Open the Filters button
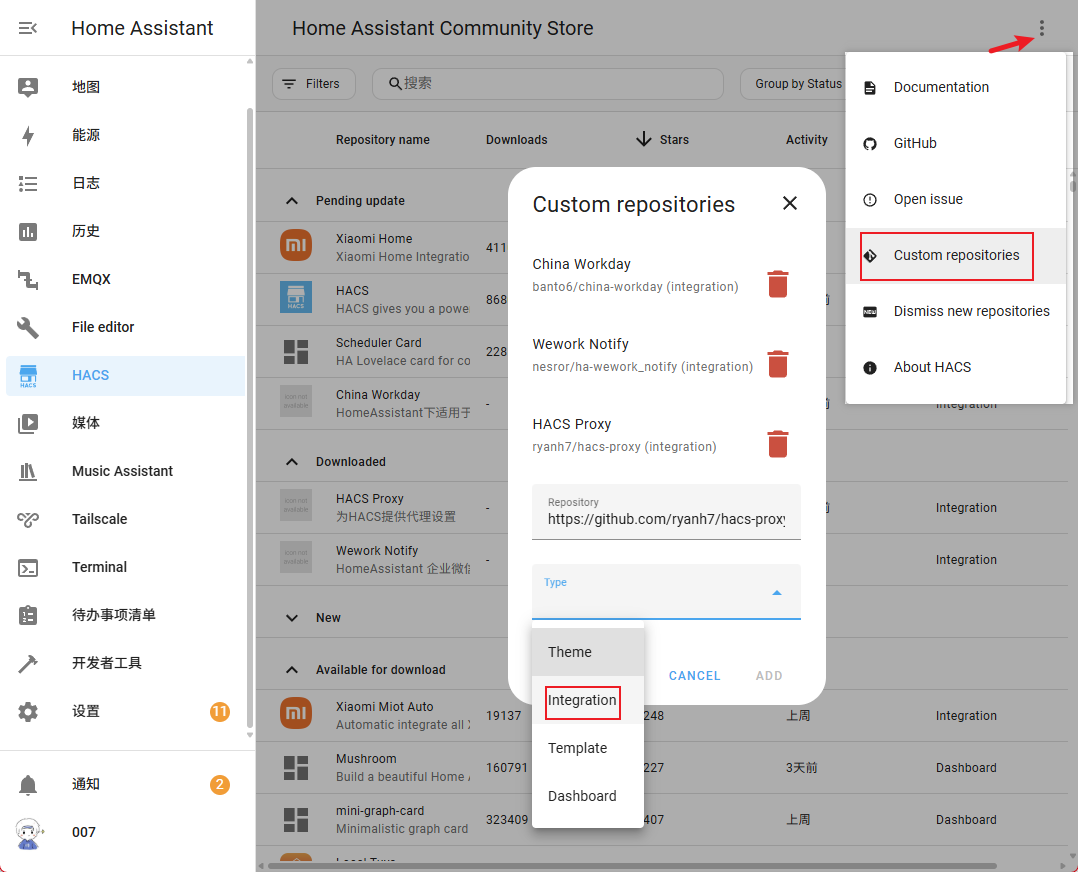Screen dimensions: 1078x872 click(x=313, y=84)
